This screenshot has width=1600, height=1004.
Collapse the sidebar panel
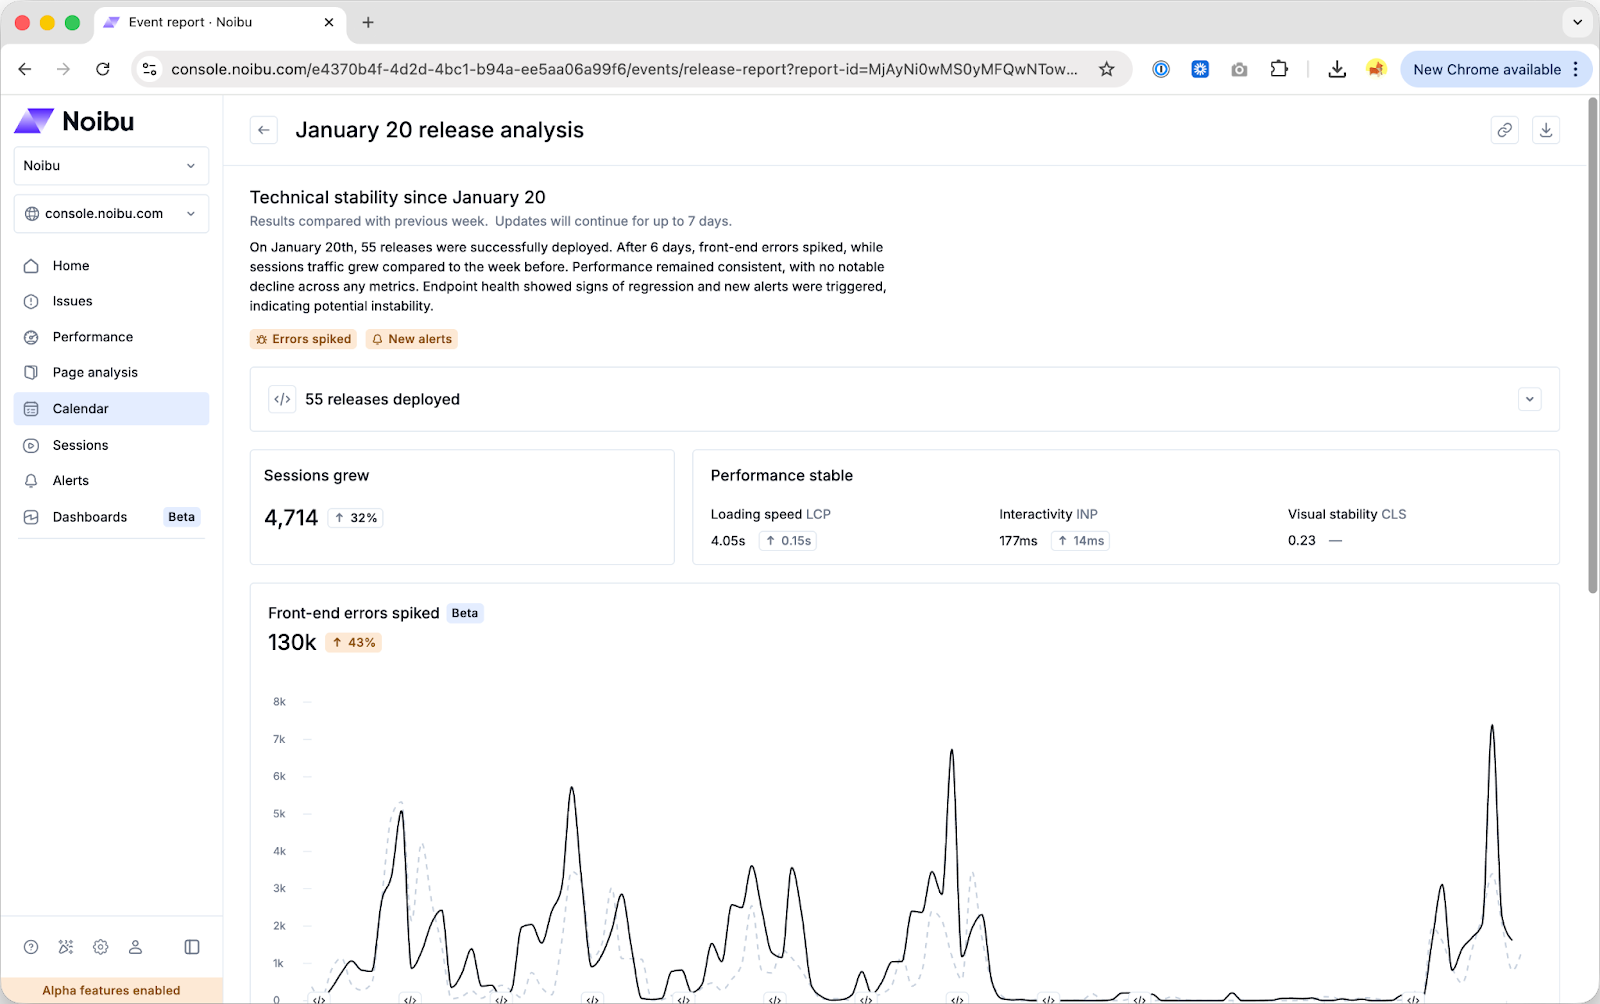(x=192, y=947)
